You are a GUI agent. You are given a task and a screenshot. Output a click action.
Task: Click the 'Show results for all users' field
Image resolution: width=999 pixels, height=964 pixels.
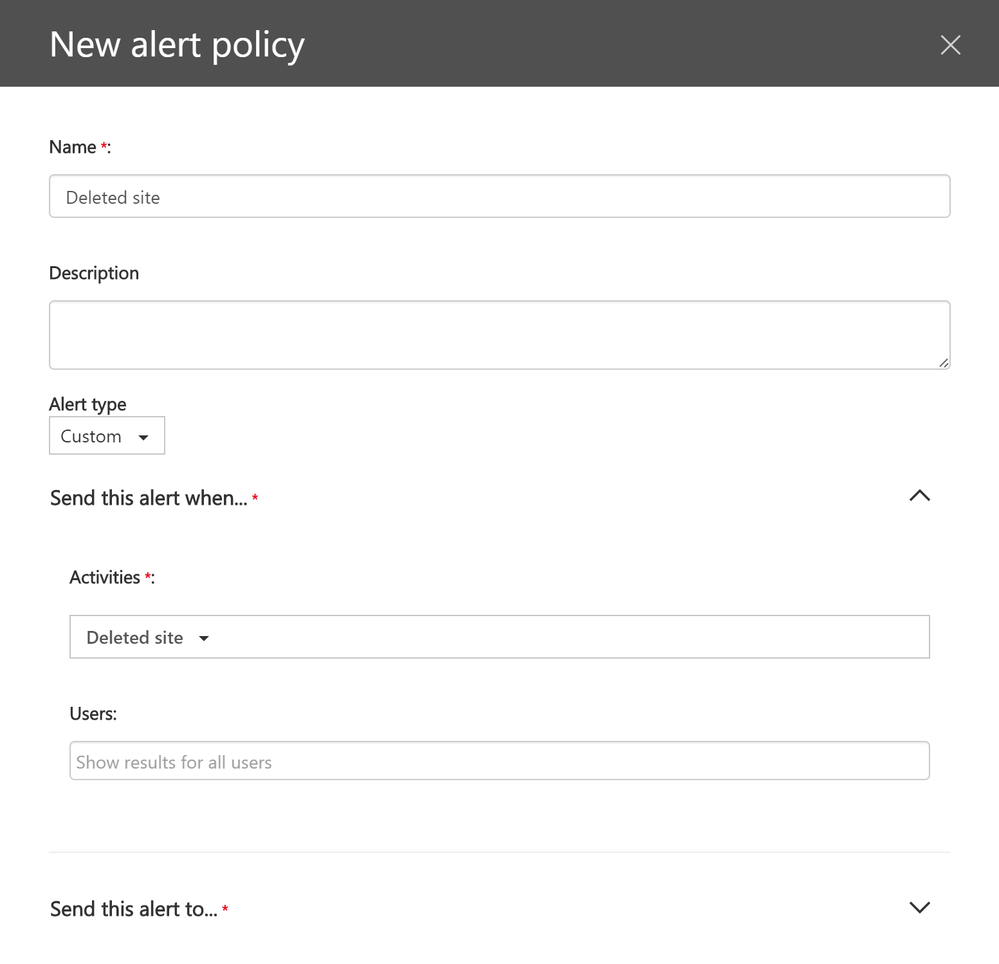(499, 761)
